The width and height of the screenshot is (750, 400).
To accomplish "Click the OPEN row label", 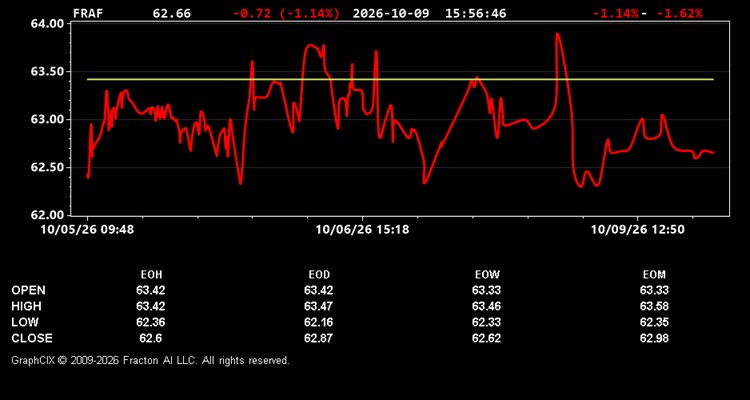I will tap(29, 290).
